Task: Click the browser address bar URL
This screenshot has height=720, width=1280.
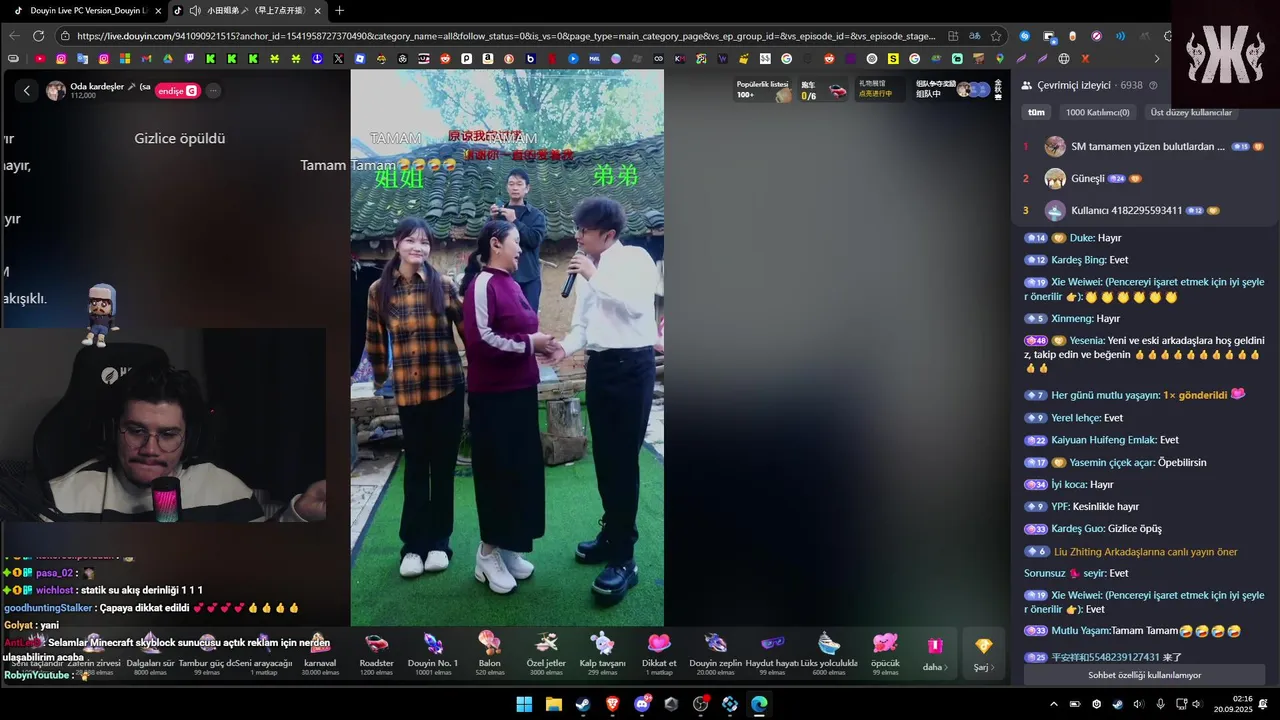Action: pos(505,36)
